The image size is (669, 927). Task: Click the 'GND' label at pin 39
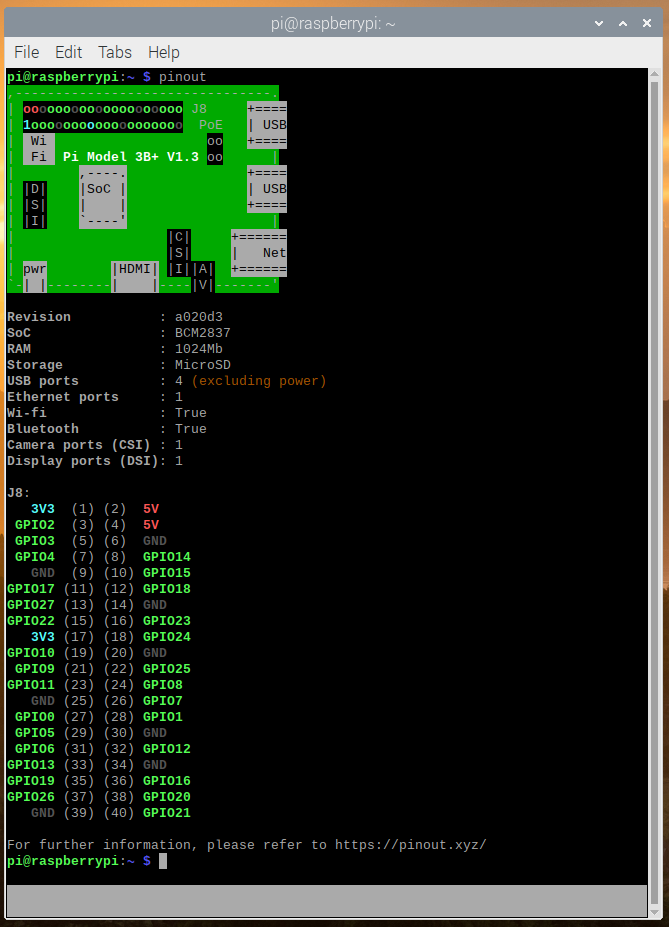coord(43,813)
